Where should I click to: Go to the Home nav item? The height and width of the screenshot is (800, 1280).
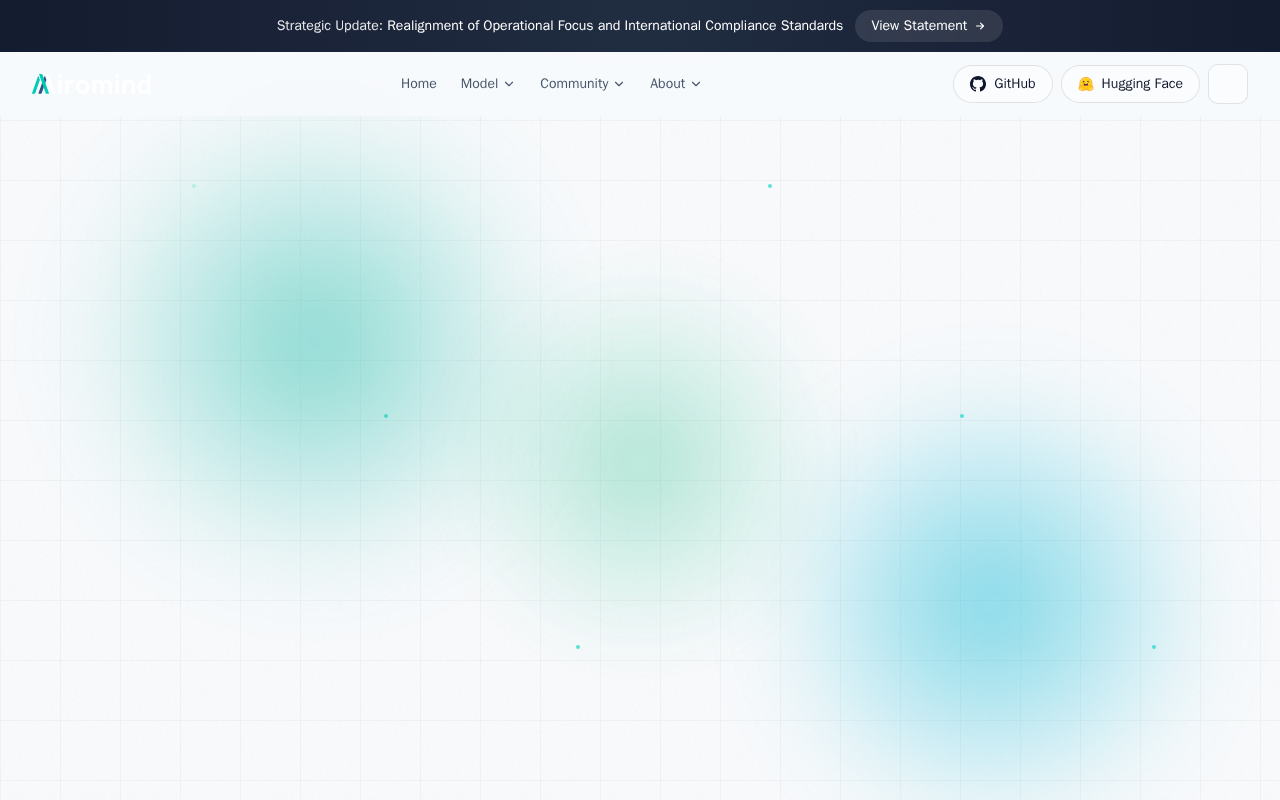(x=418, y=84)
